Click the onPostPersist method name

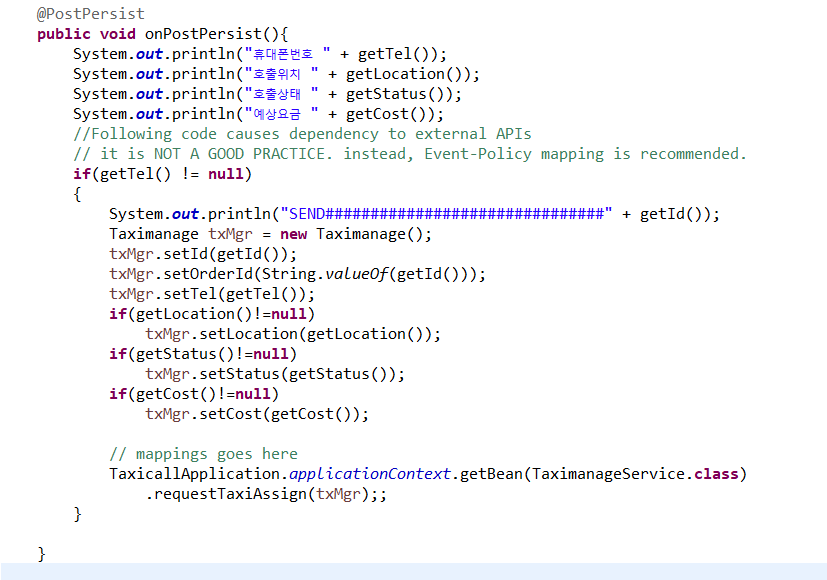[204, 34]
